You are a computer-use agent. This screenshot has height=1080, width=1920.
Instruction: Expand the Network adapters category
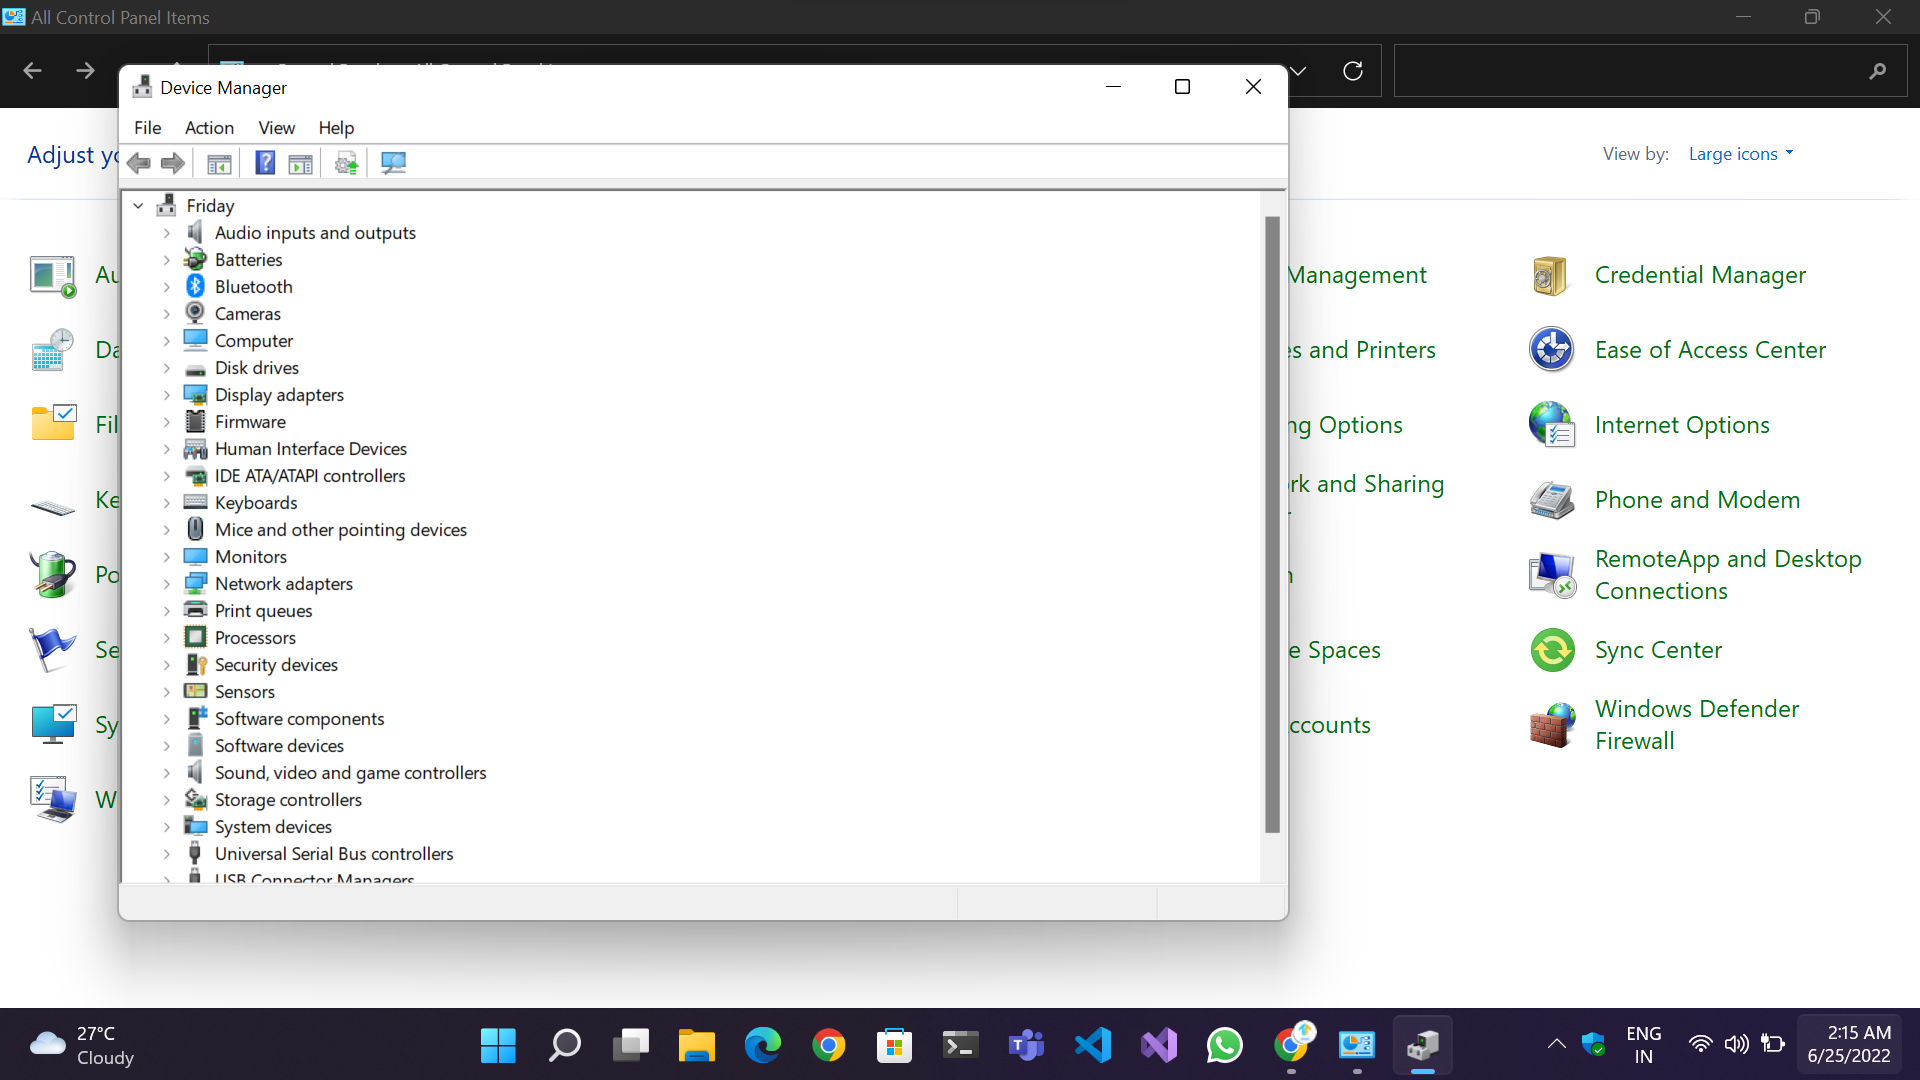[x=167, y=584]
